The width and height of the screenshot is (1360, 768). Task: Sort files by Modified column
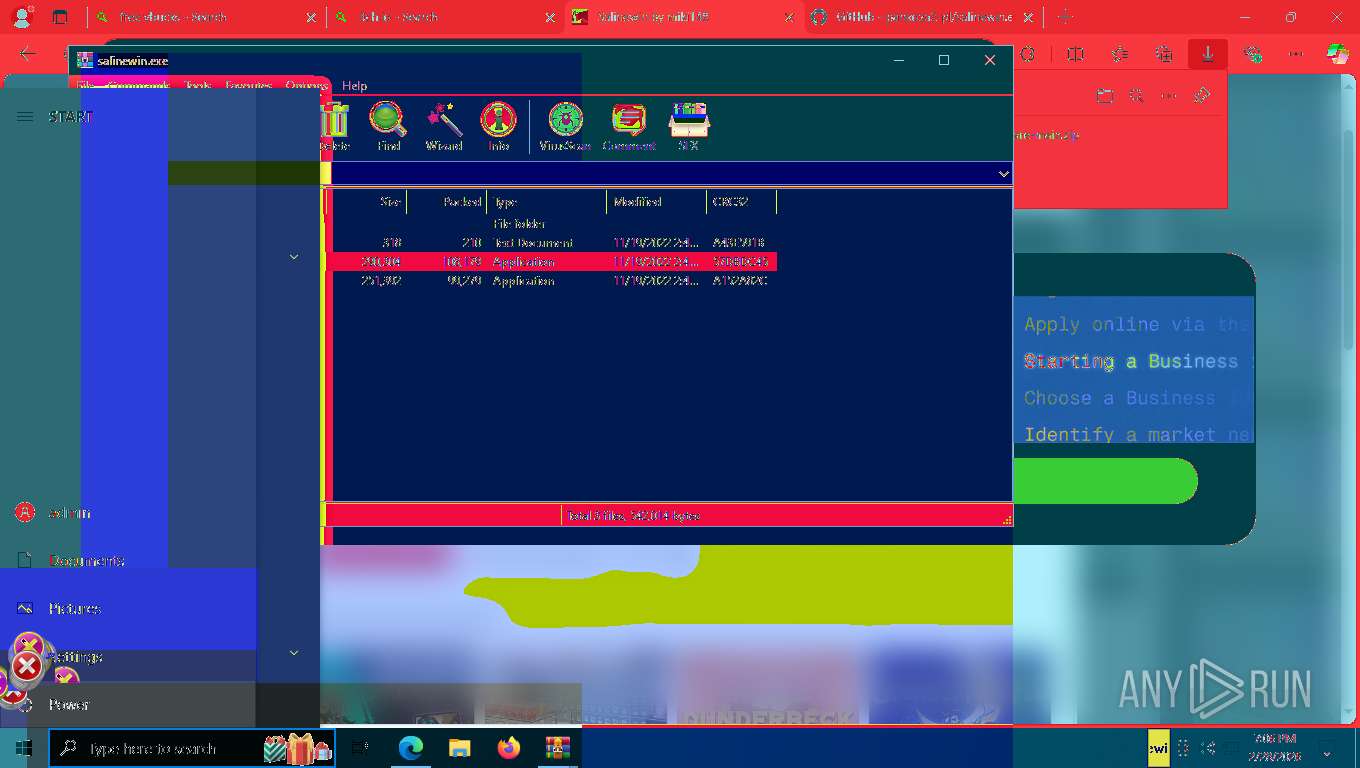tap(656, 202)
